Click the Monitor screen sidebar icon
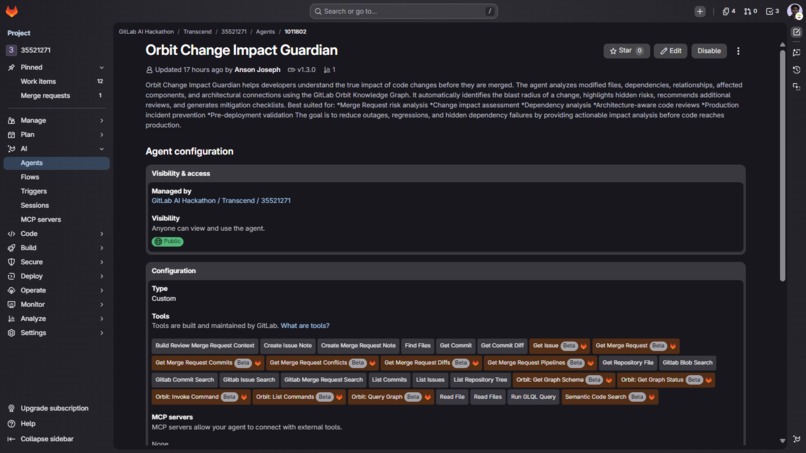The width and height of the screenshot is (806, 453). [x=11, y=304]
